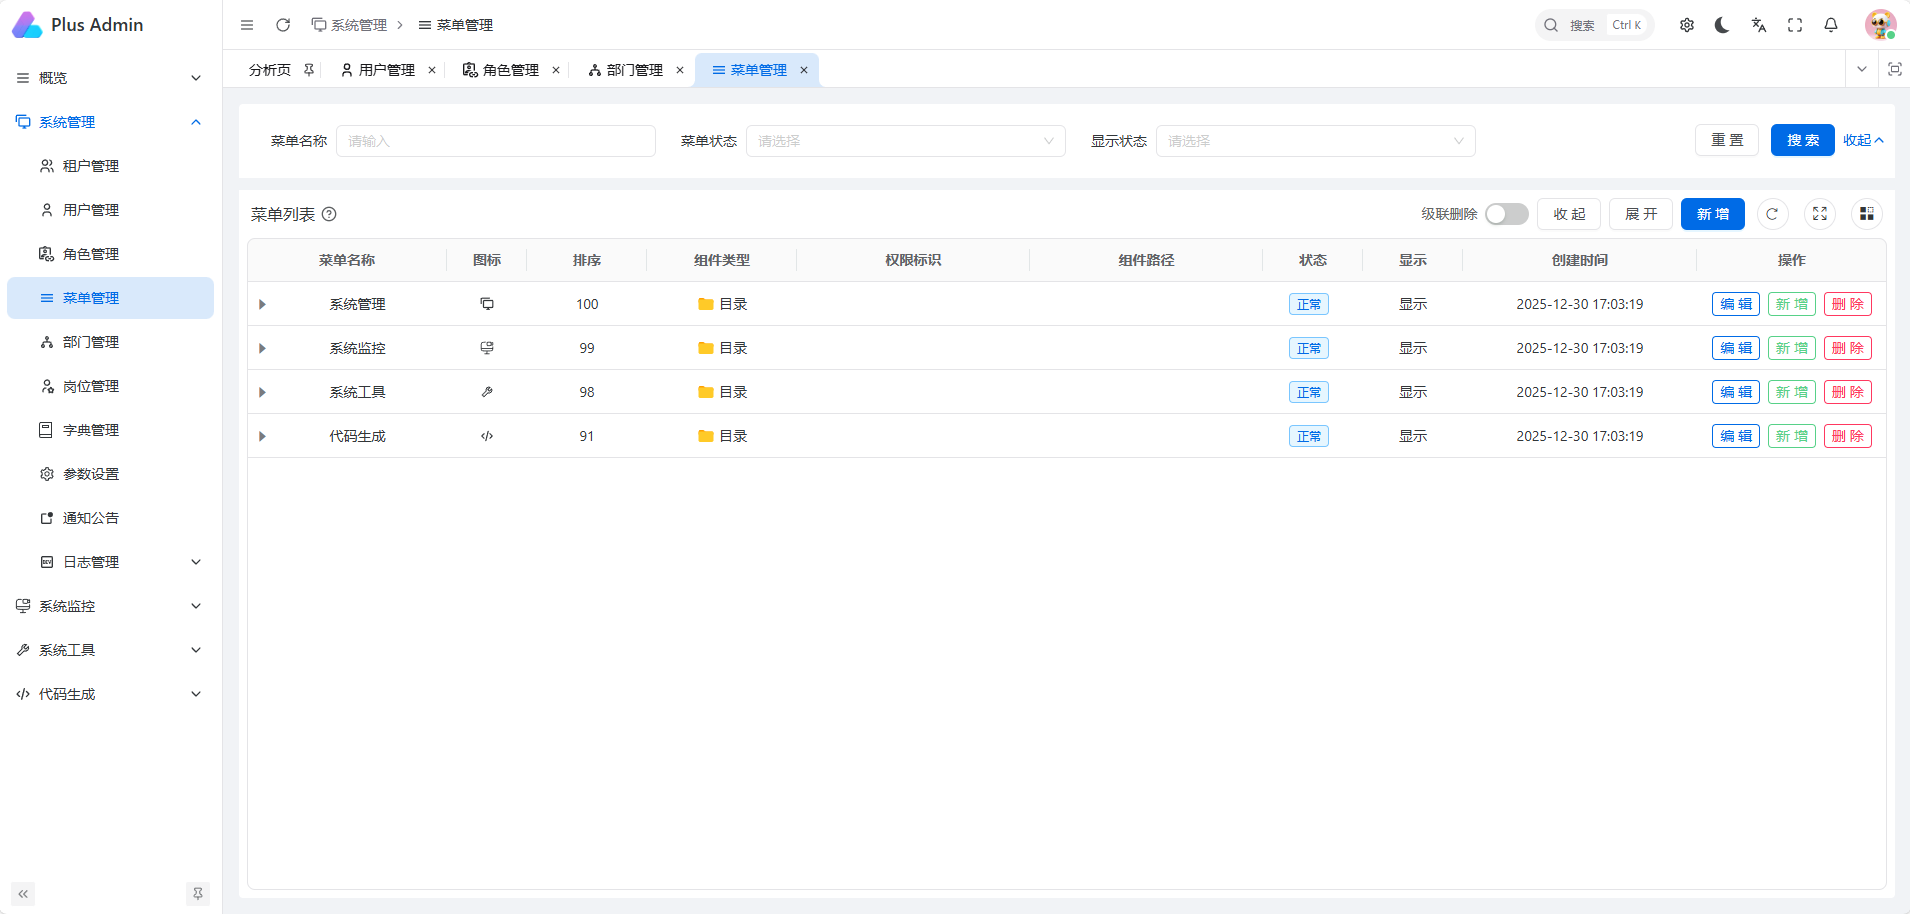Switch to the 用户管理 tab
The width and height of the screenshot is (1910, 914).
(378, 70)
